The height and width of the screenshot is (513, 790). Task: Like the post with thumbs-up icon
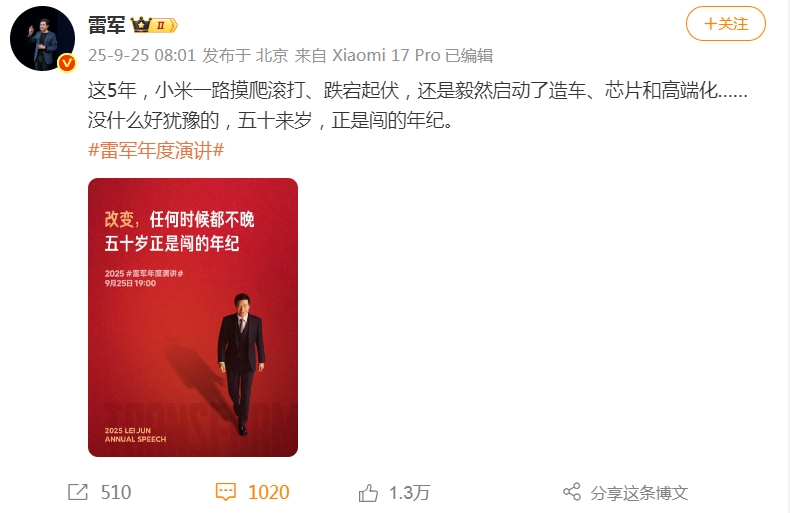(x=368, y=493)
